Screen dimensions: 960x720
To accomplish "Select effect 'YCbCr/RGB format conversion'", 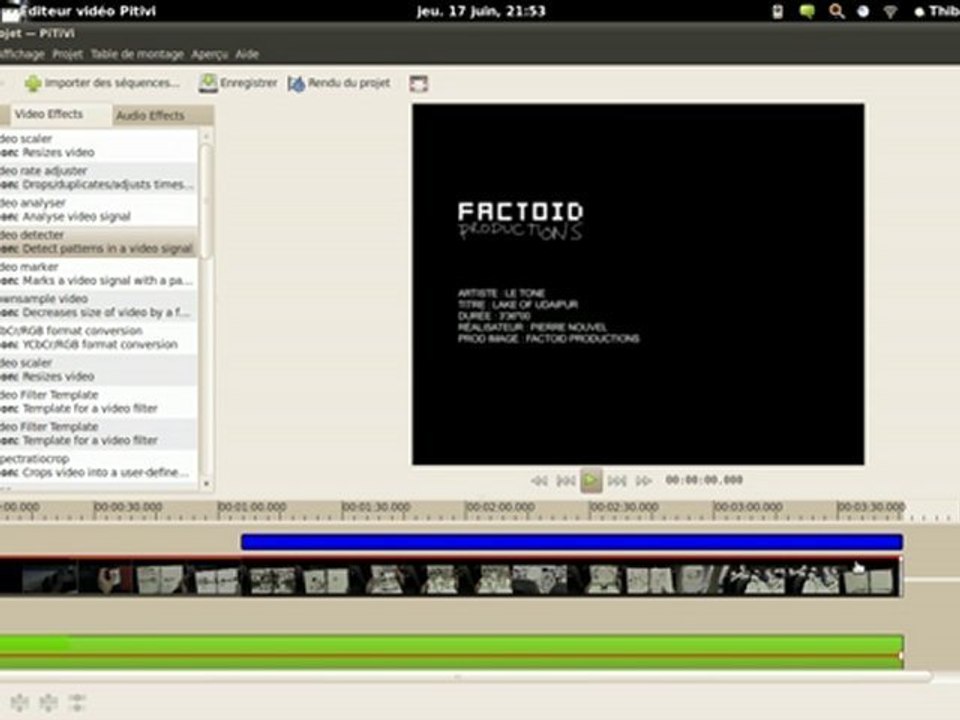I will pos(98,337).
